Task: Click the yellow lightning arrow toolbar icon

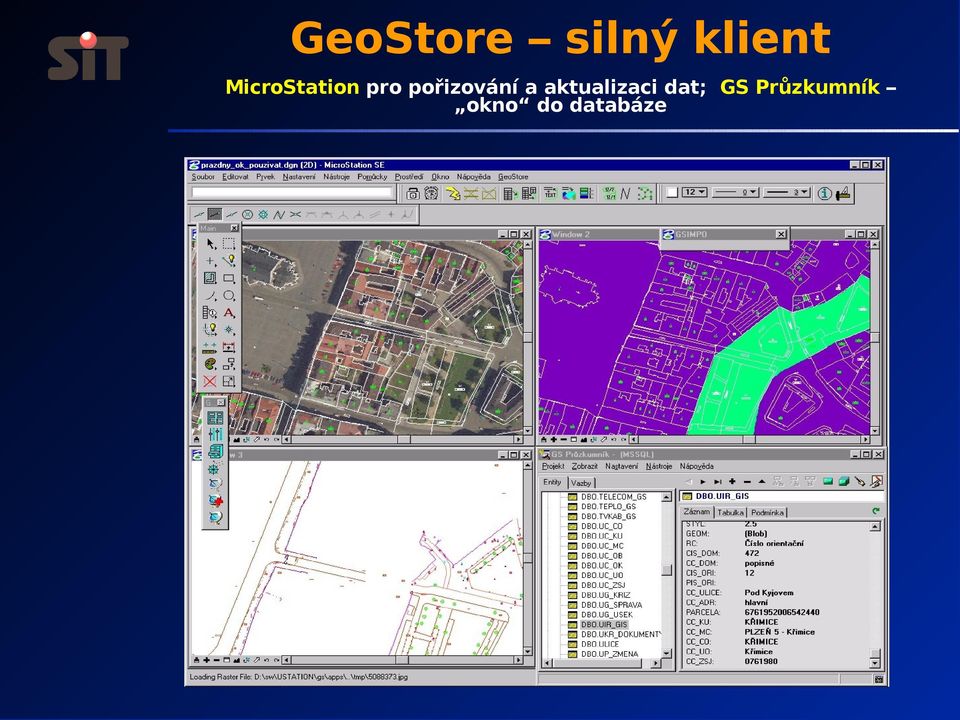Action: [452, 193]
